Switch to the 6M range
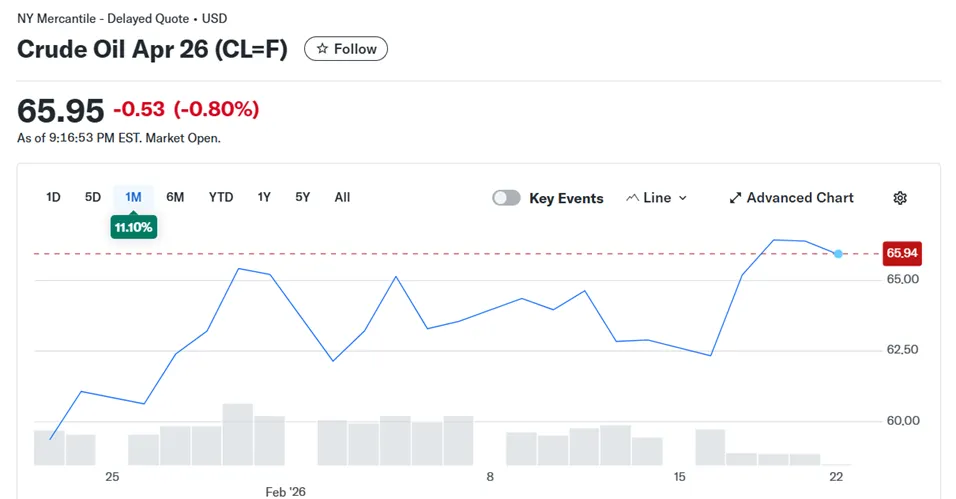This screenshot has width=956, height=499. pyautogui.click(x=175, y=197)
